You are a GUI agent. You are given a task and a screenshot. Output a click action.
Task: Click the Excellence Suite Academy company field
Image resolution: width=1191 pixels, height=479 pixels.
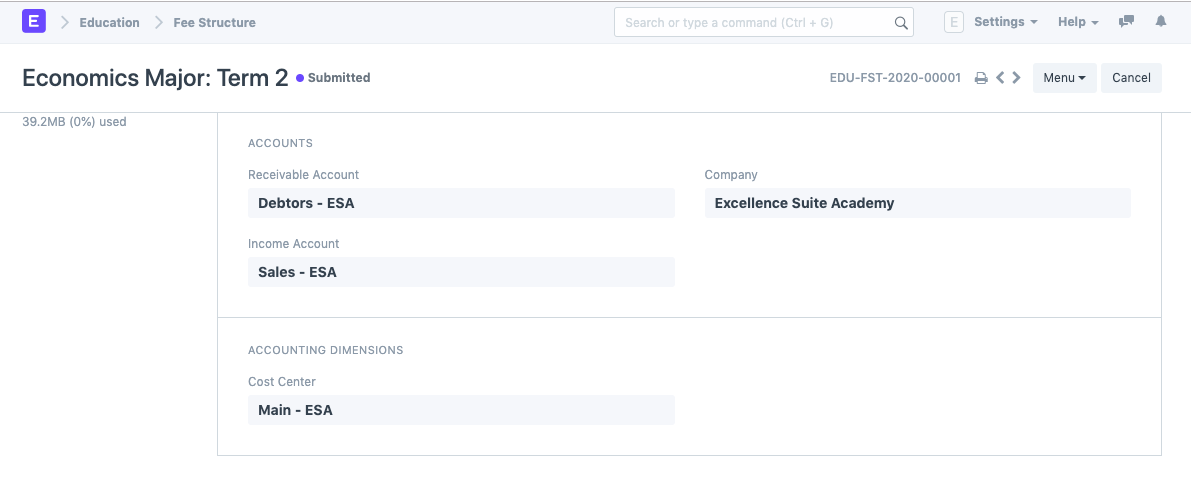point(917,203)
